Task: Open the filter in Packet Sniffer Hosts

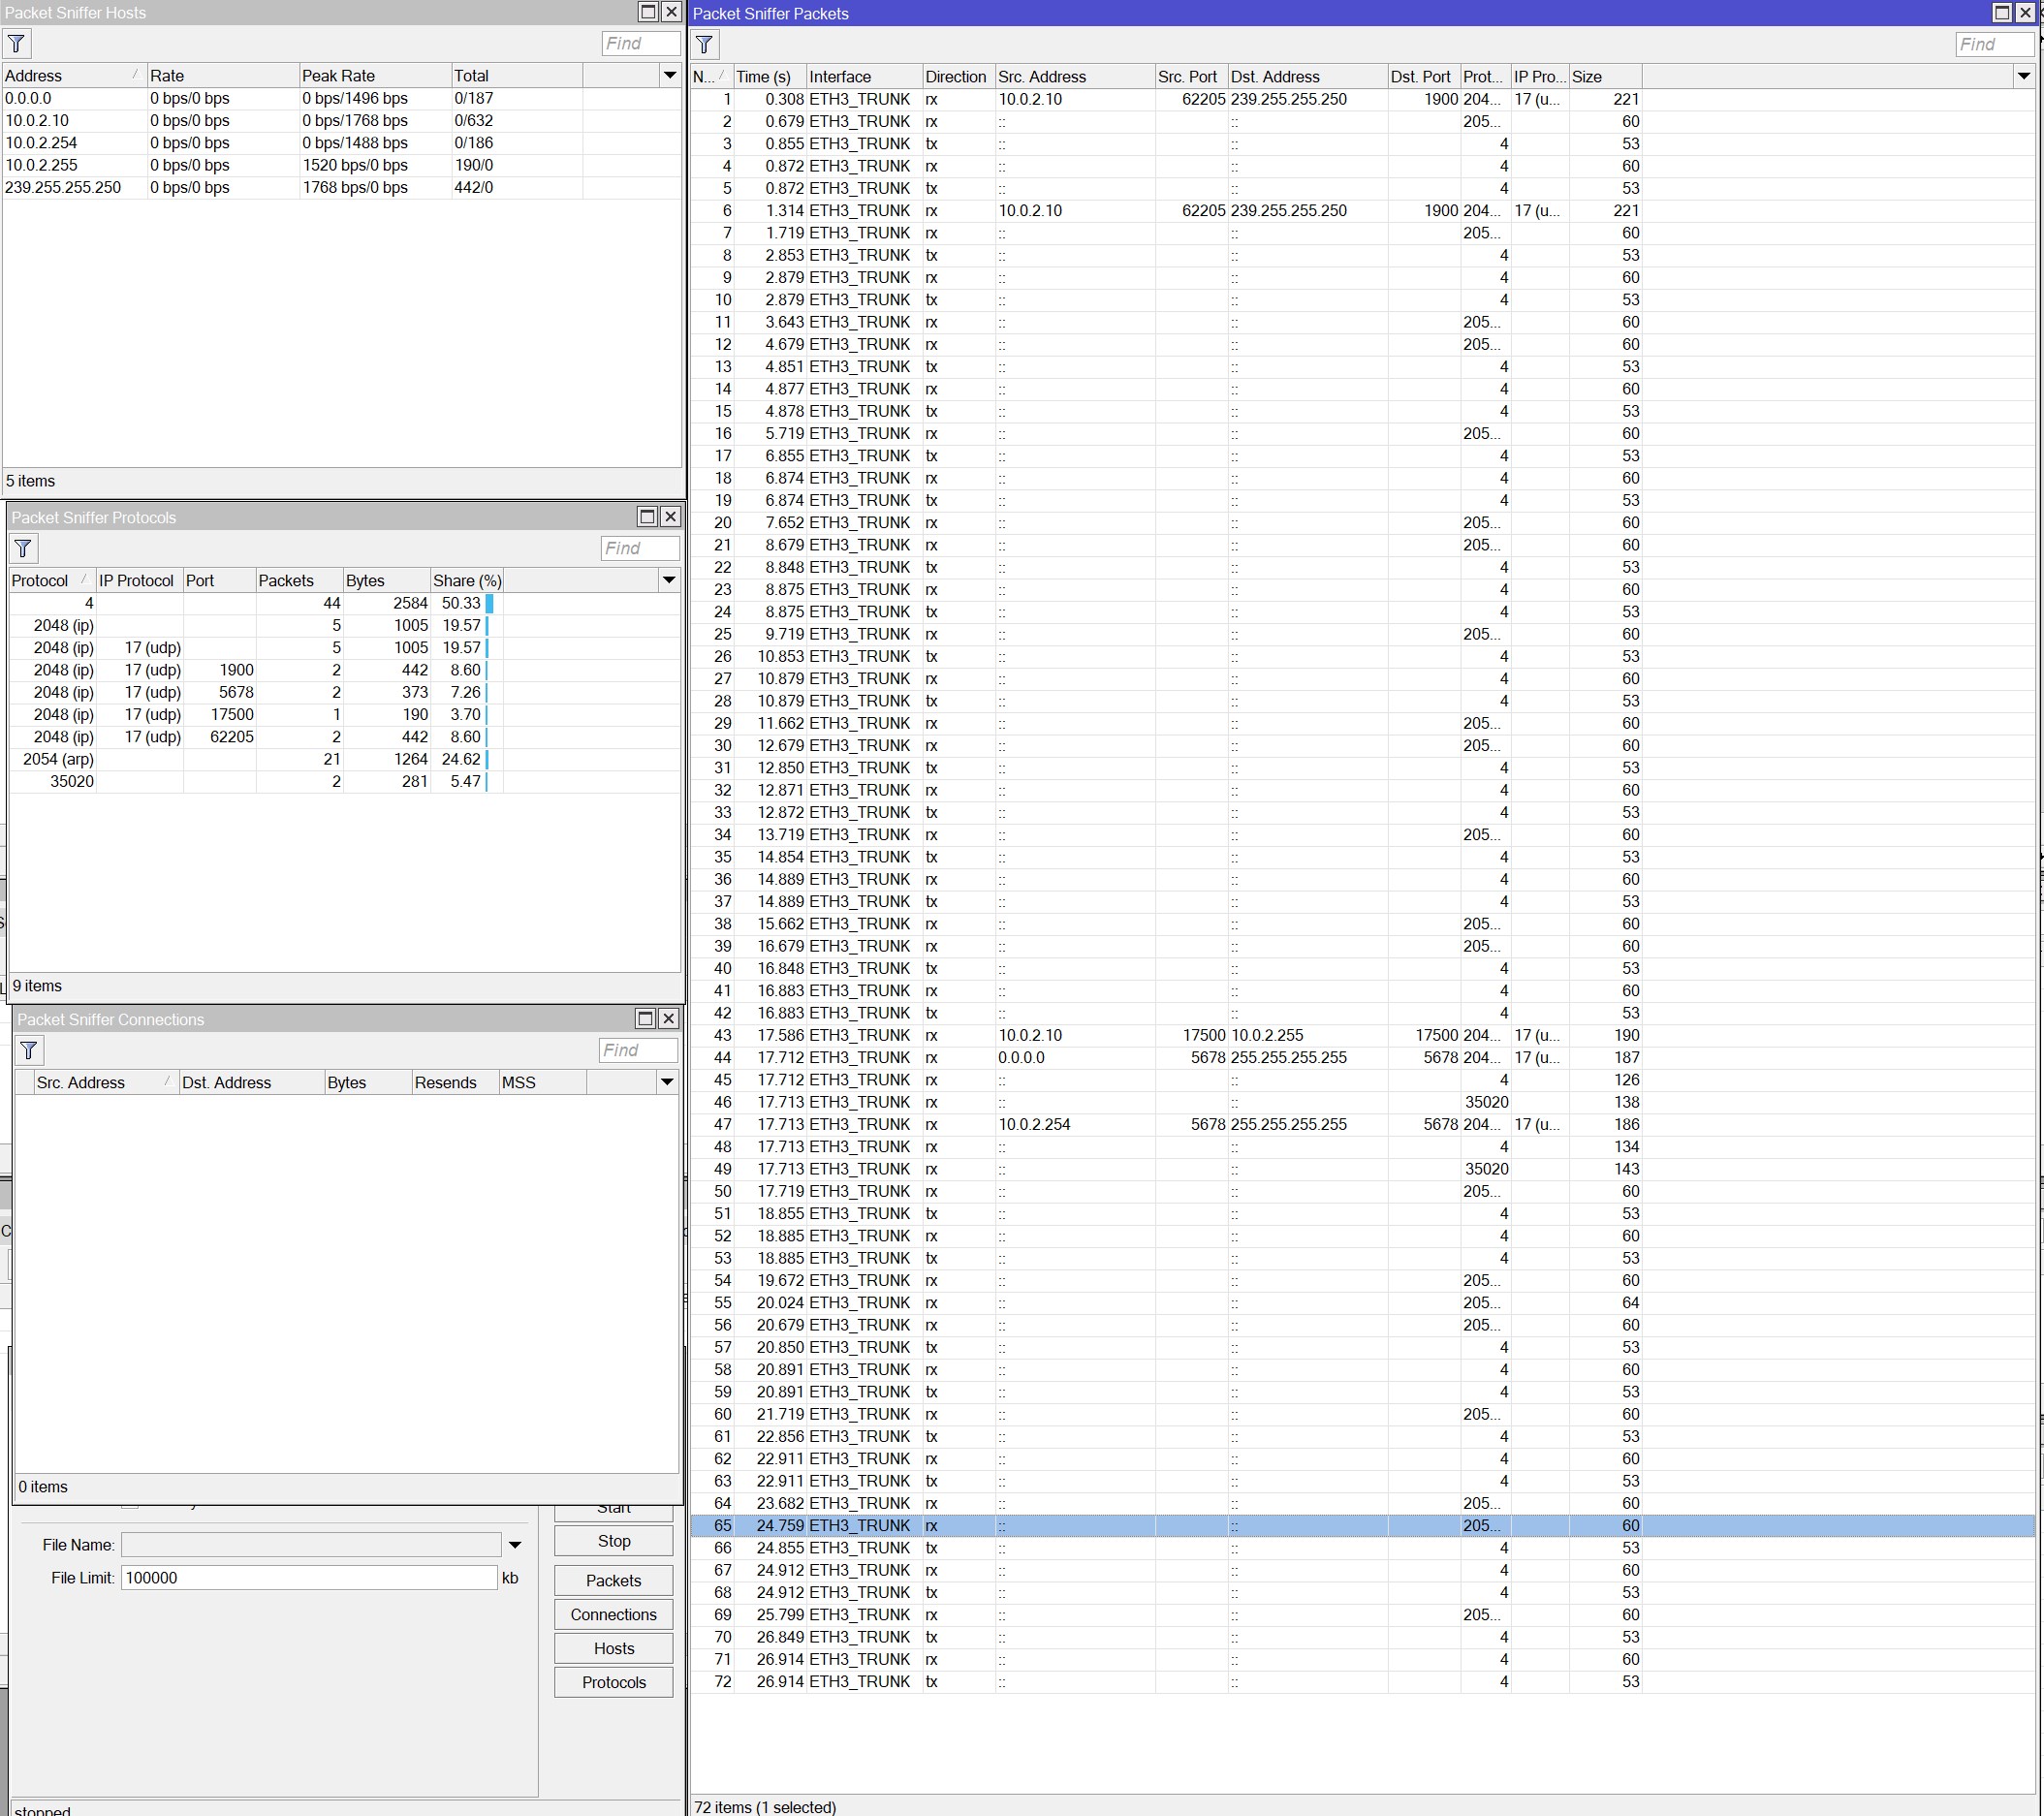Action: [16, 43]
